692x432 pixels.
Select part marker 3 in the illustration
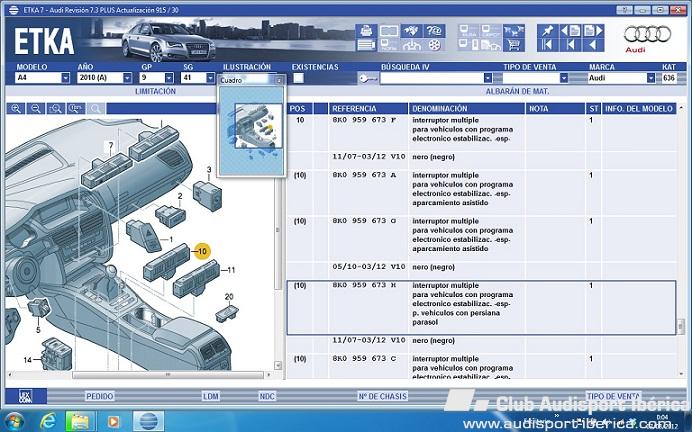209,170
